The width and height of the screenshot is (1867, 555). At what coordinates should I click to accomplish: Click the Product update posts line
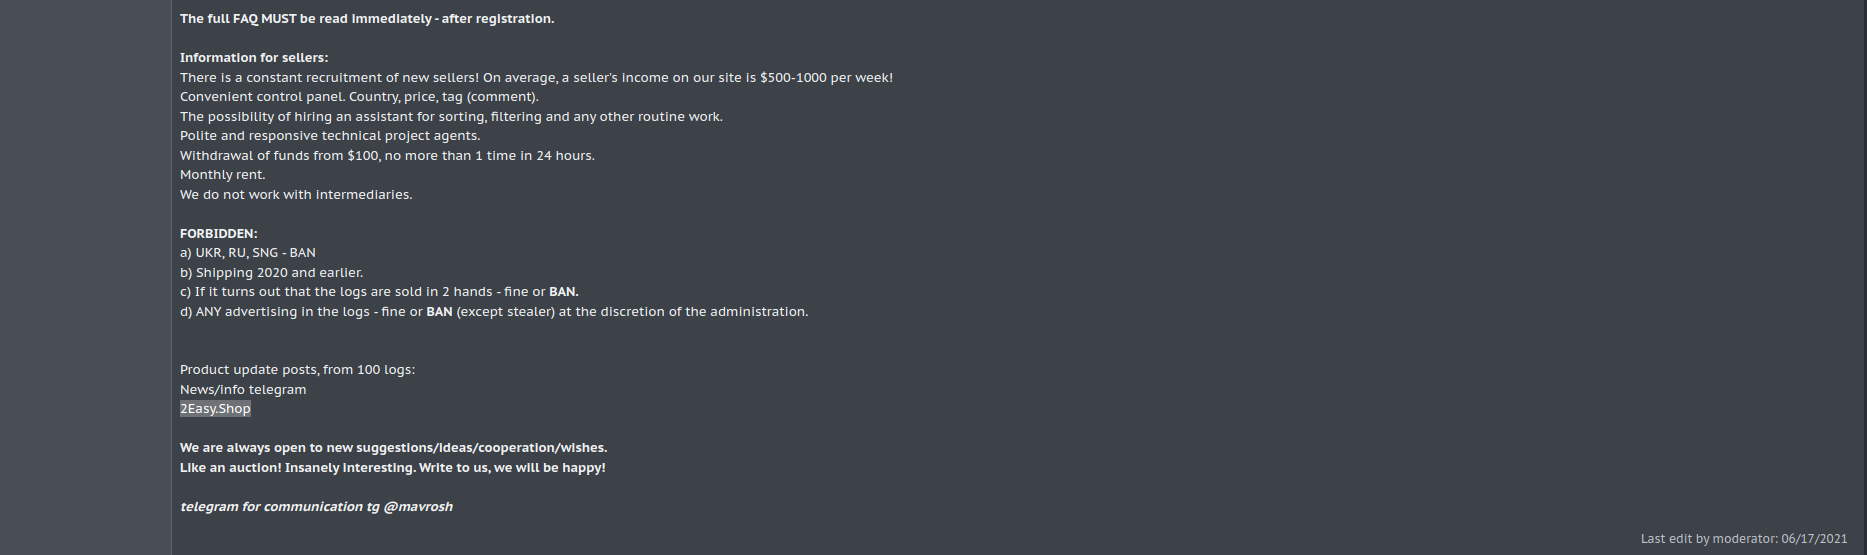(297, 370)
